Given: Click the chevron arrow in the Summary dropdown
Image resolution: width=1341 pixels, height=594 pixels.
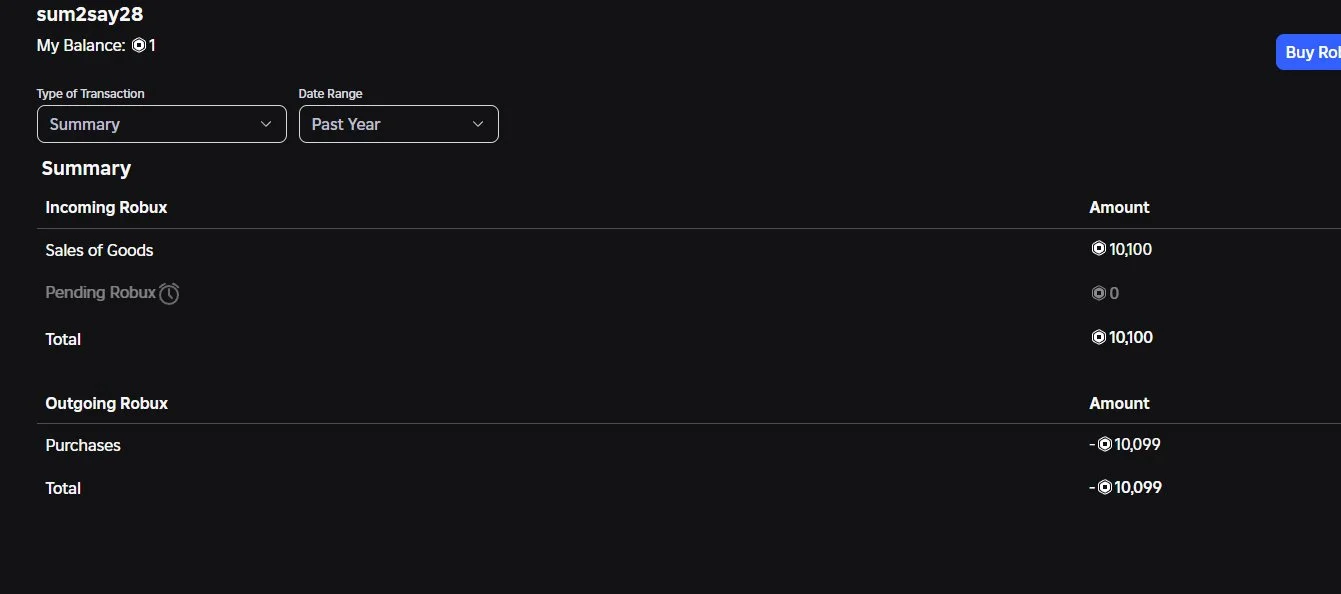Looking at the screenshot, I should click(266, 124).
